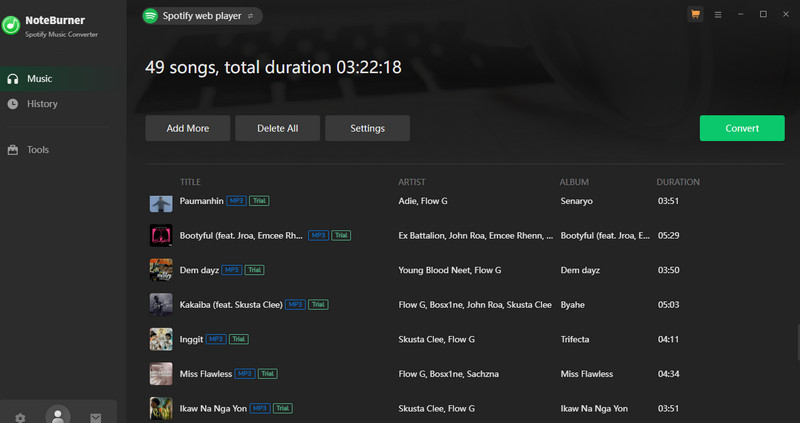Click the ARTIST column header
This screenshot has height=423, width=800.
412,182
